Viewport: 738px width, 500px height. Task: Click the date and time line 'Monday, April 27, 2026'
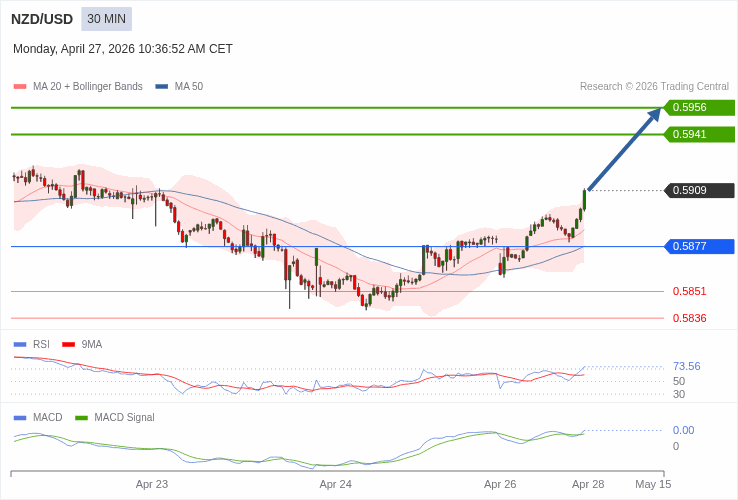click(x=123, y=49)
